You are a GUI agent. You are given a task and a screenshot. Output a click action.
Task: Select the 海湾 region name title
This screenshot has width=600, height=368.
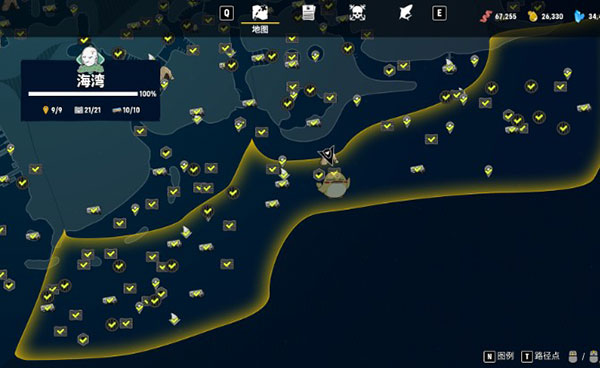click(x=90, y=81)
